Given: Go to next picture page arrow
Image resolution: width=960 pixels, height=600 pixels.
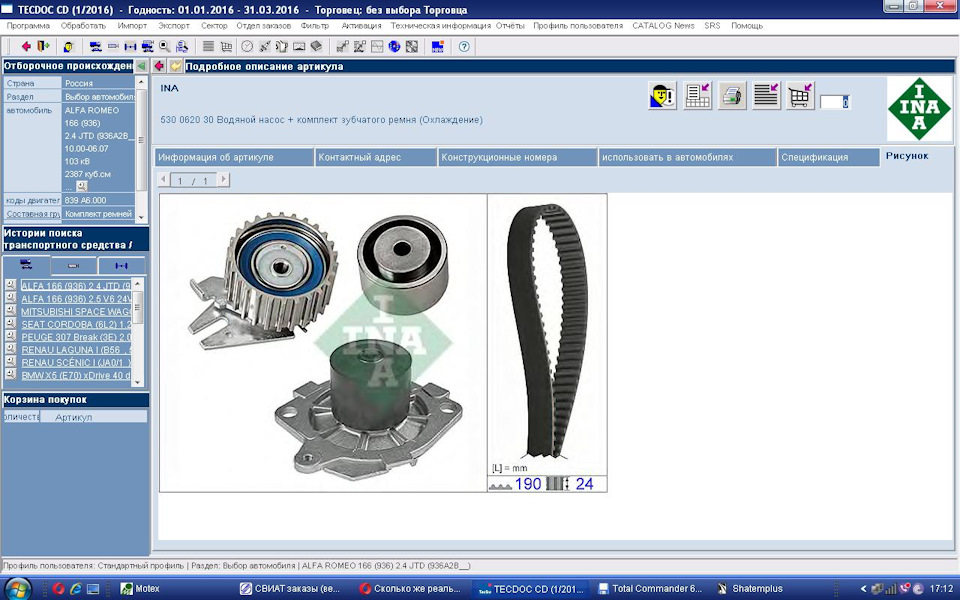Looking at the screenshot, I should coord(223,180).
